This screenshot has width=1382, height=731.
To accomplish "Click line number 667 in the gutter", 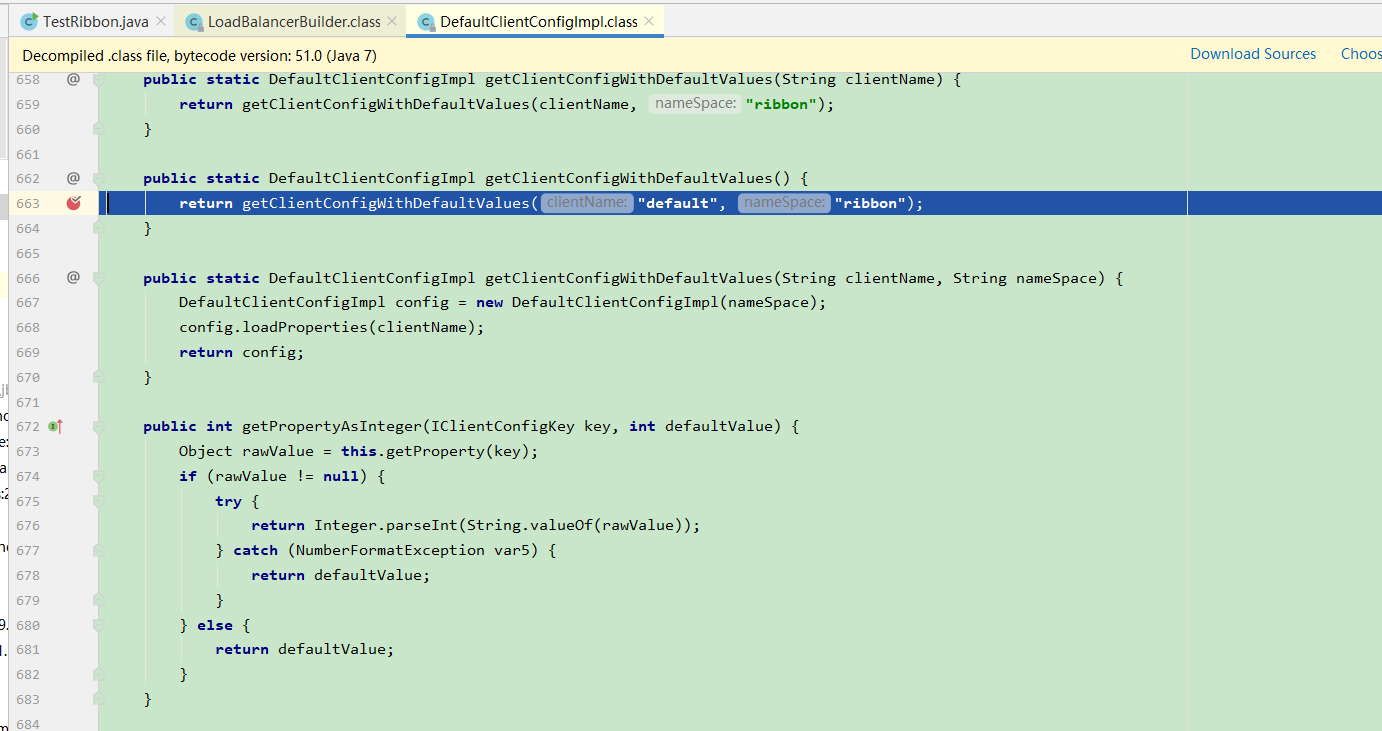I will (28, 303).
